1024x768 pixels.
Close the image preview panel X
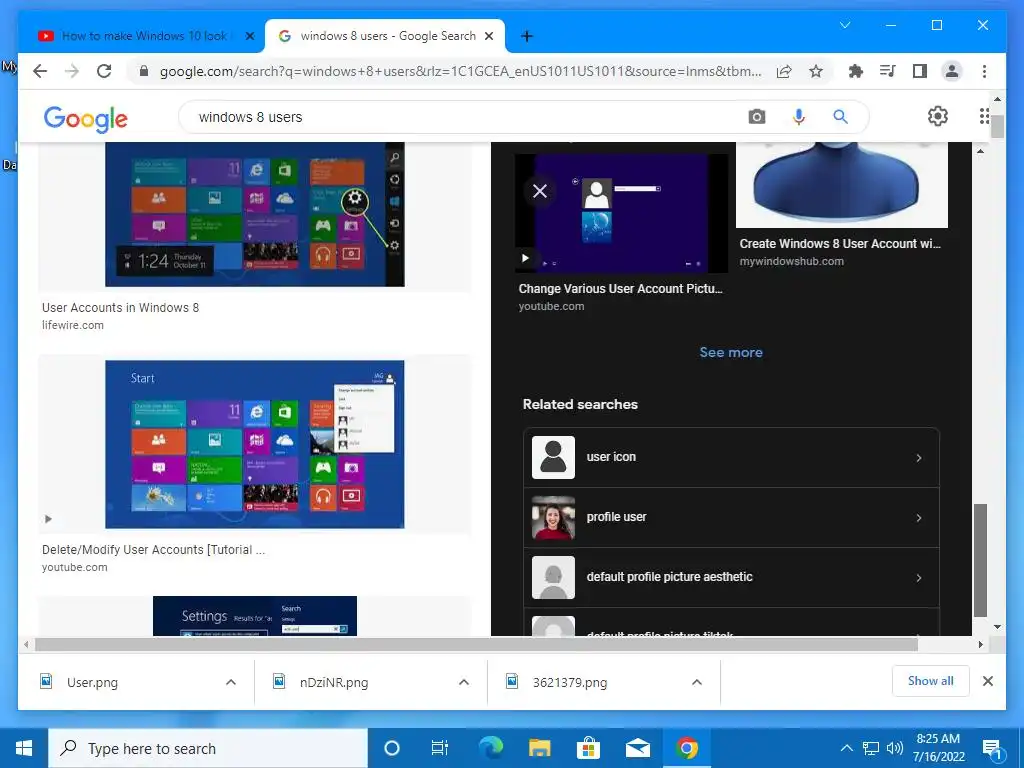coord(540,191)
